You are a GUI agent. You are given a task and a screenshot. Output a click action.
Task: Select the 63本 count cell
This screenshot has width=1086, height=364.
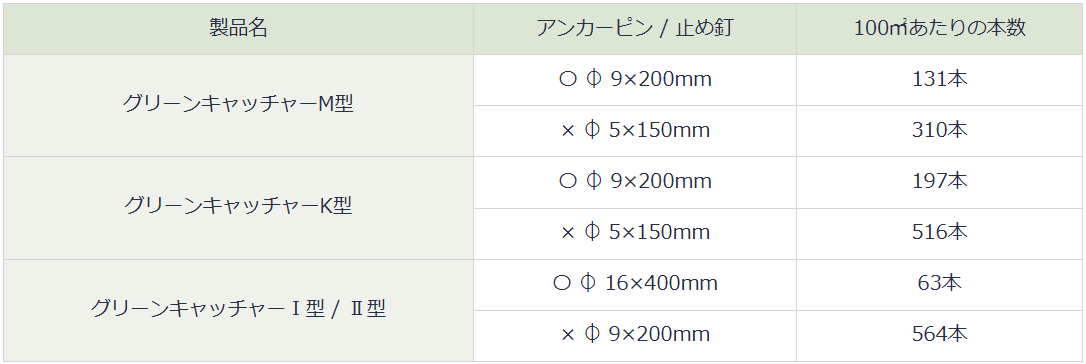coord(940,284)
